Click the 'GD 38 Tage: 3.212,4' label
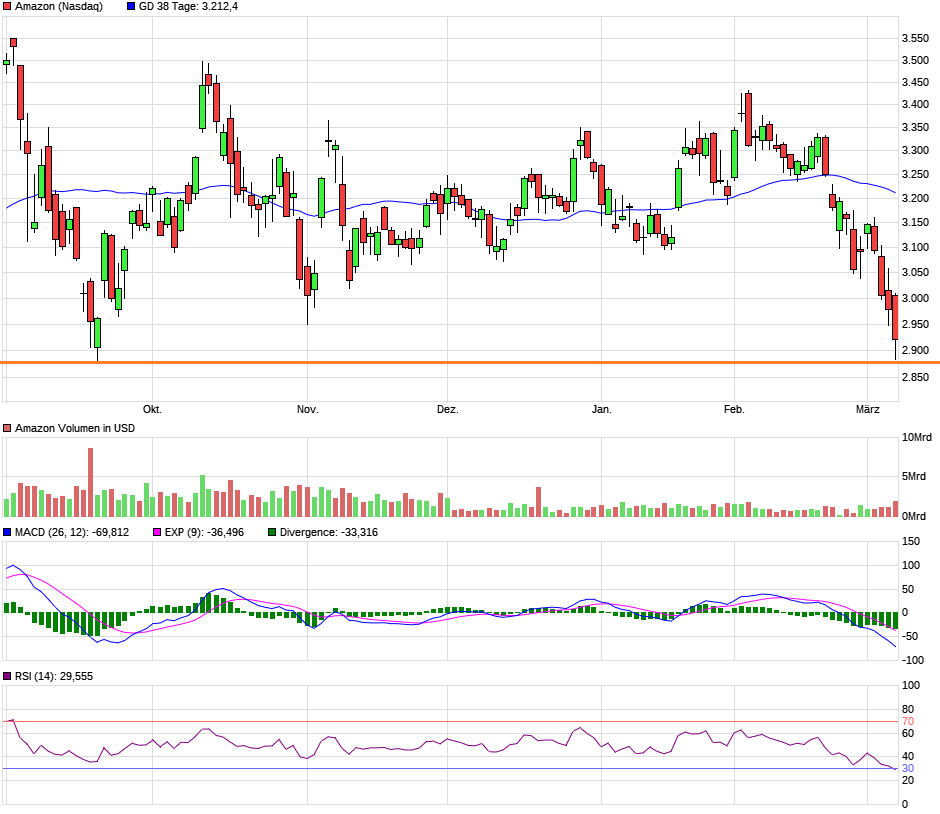Screen dimensions: 940x814 [188, 7]
